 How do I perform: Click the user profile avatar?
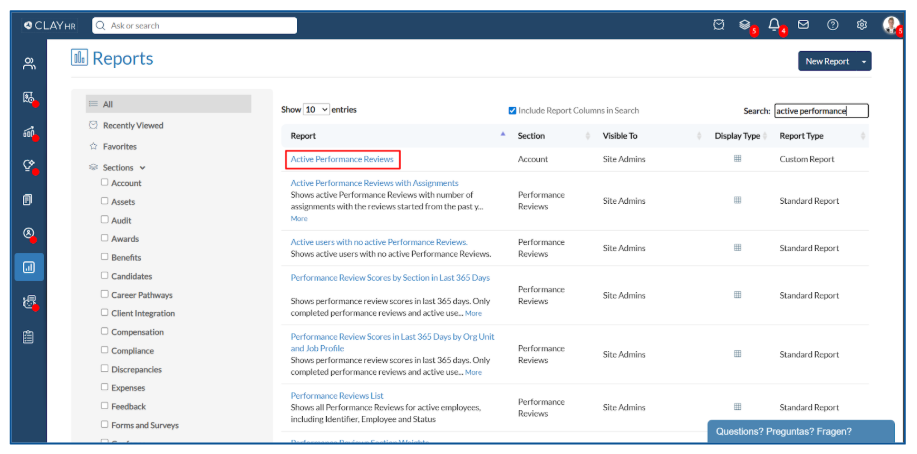[891, 25]
